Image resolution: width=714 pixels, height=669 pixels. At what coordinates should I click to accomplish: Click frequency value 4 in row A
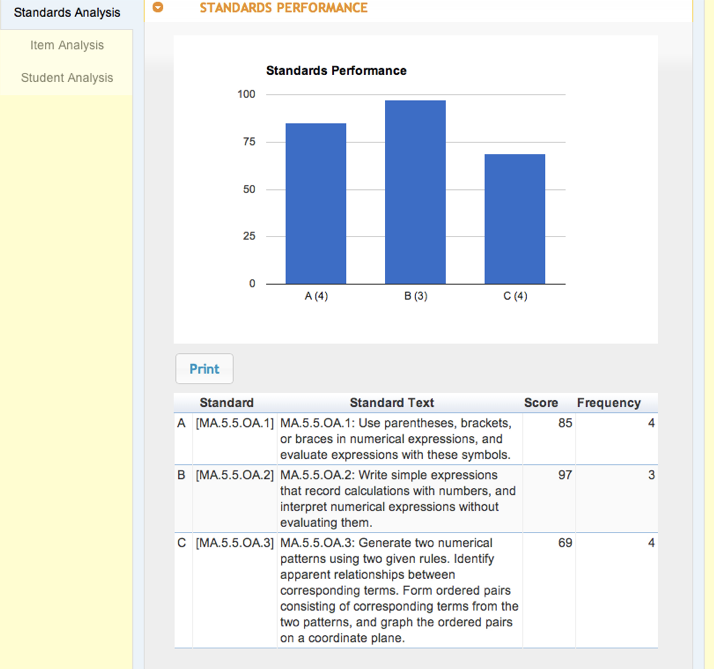point(651,423)
